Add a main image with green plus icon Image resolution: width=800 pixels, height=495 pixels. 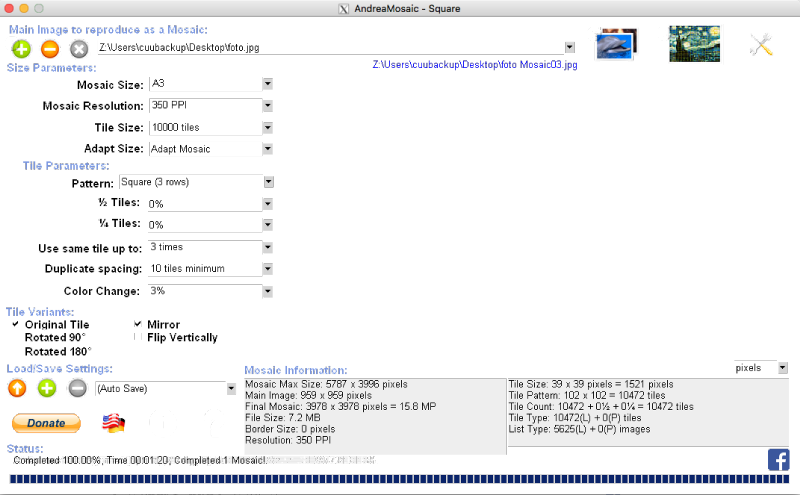click(21, 49)
